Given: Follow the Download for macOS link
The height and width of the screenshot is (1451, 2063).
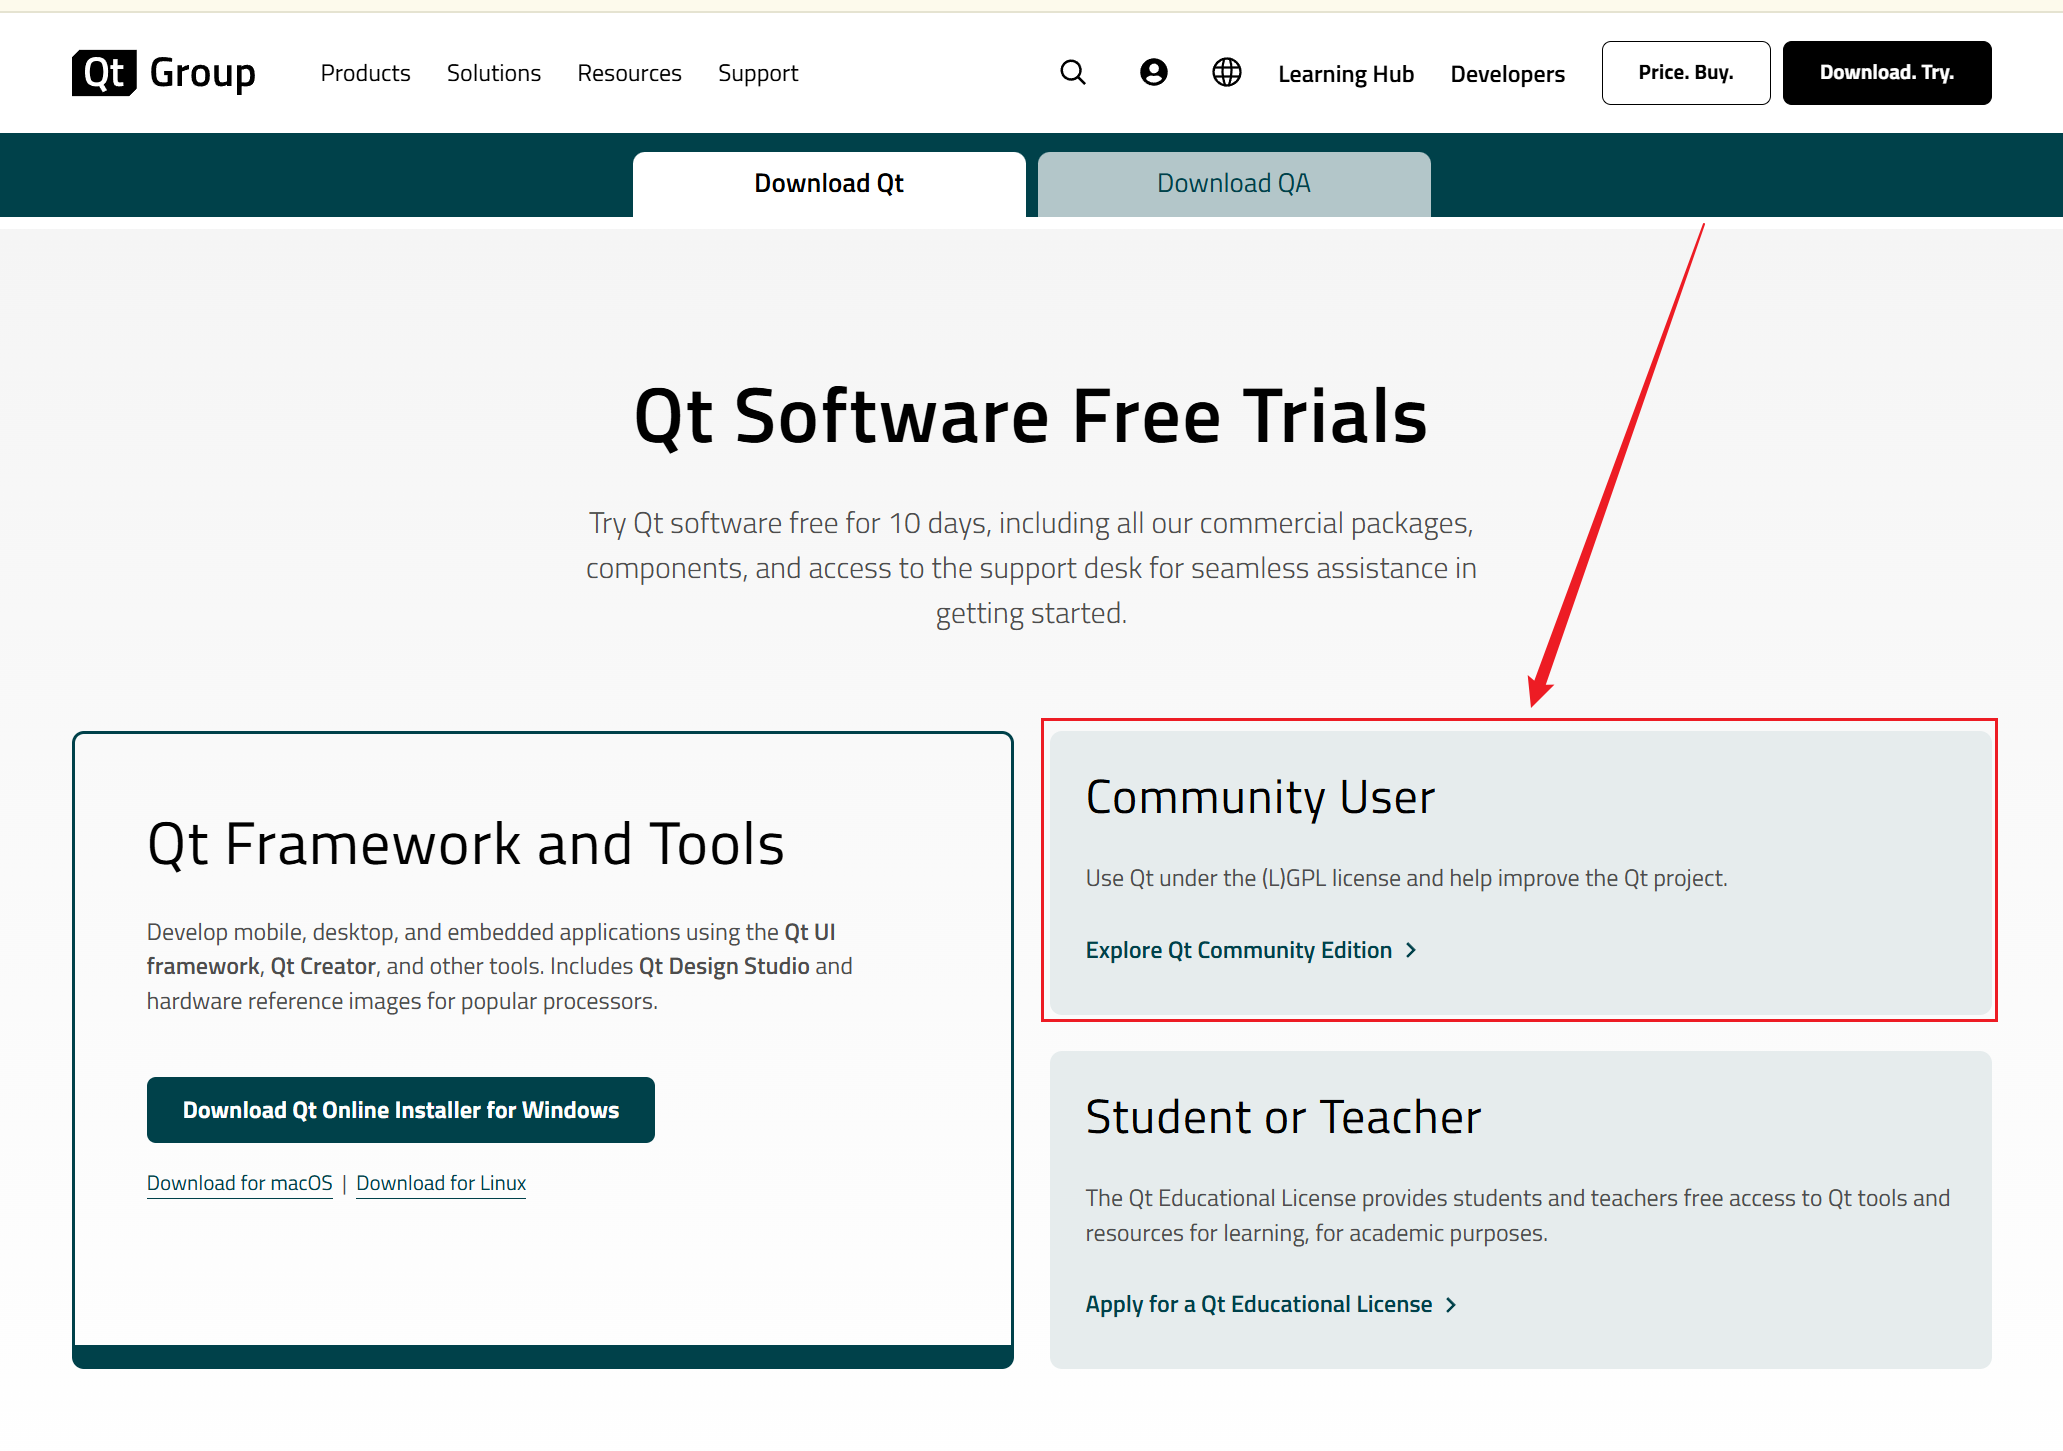Looking at the screenshot, I should coord(239,1183).
